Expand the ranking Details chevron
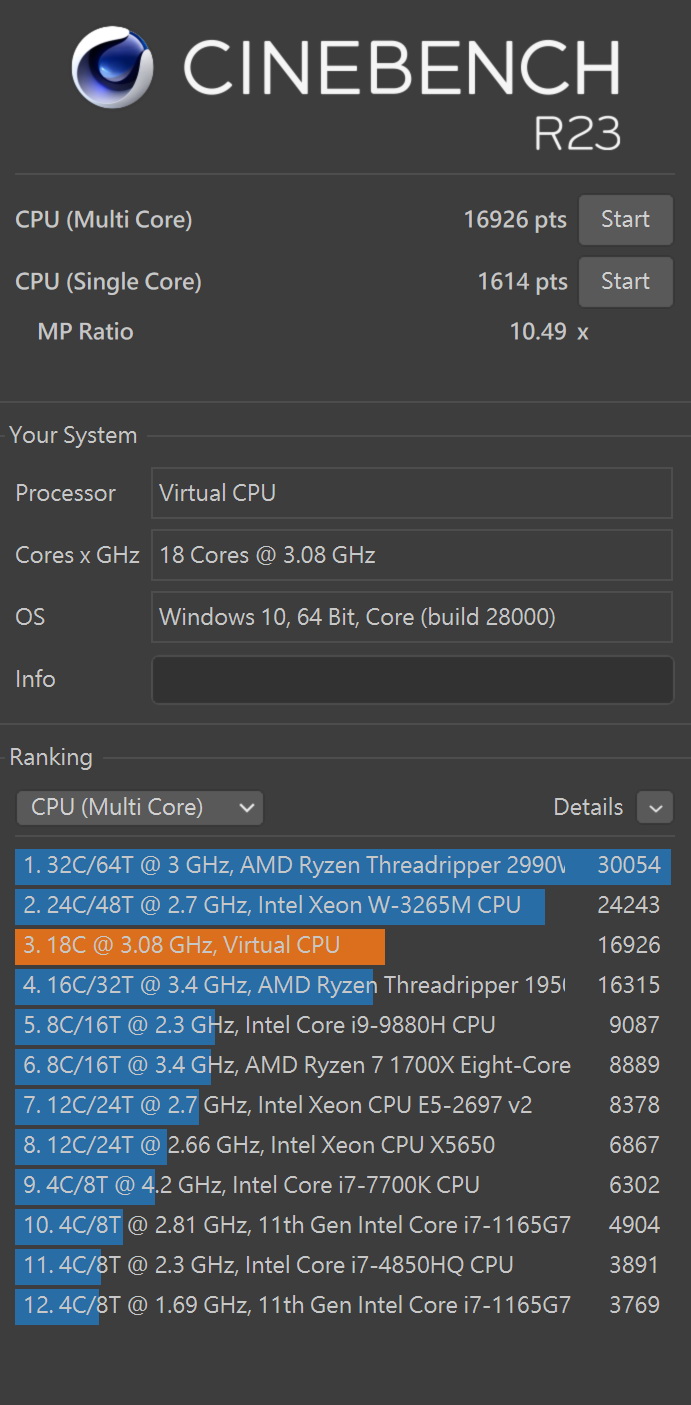 (655, 808)
